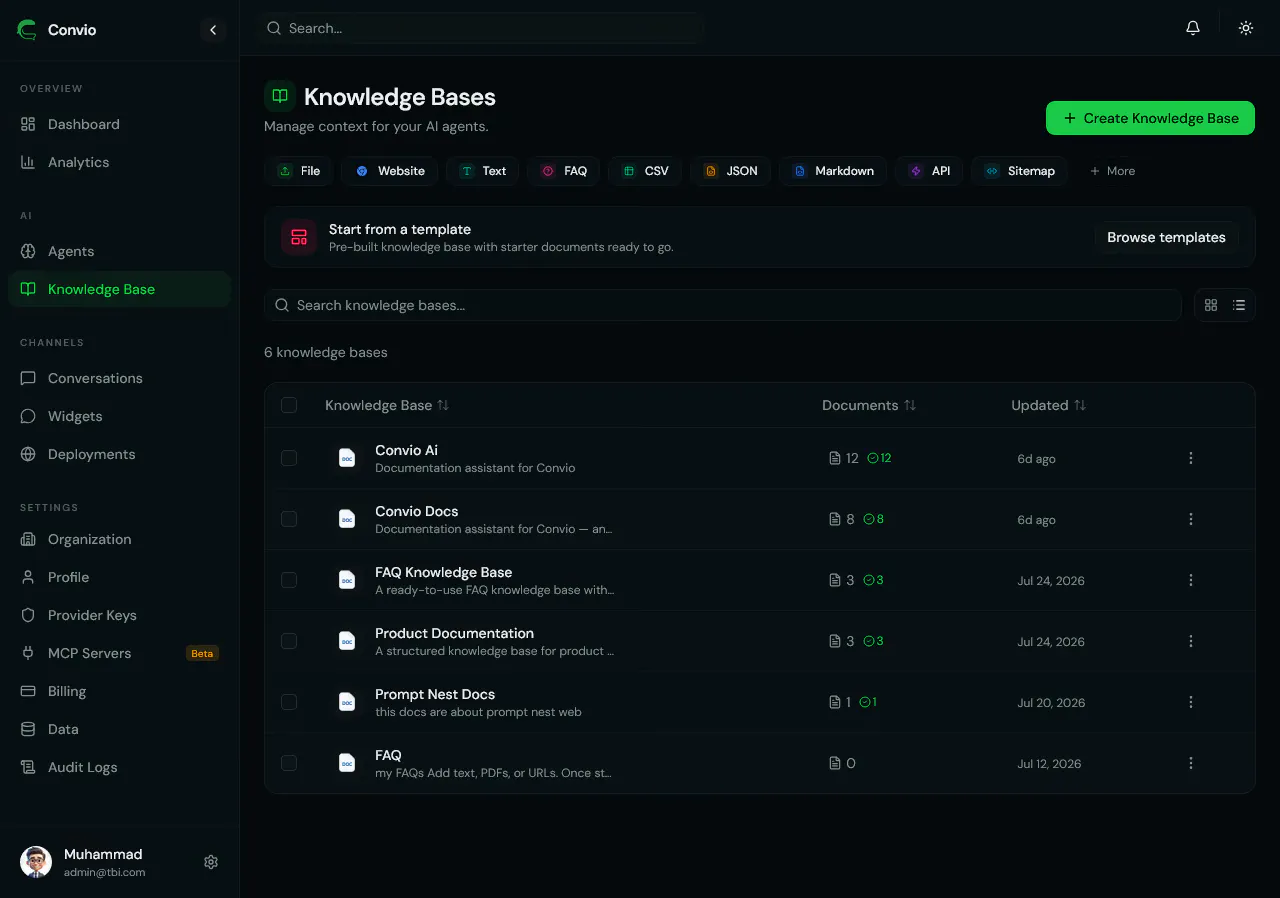The height and width of the screenshot is (898, 1280).
Task: Choose the Sitemap source type chip
Action: 1020,171
